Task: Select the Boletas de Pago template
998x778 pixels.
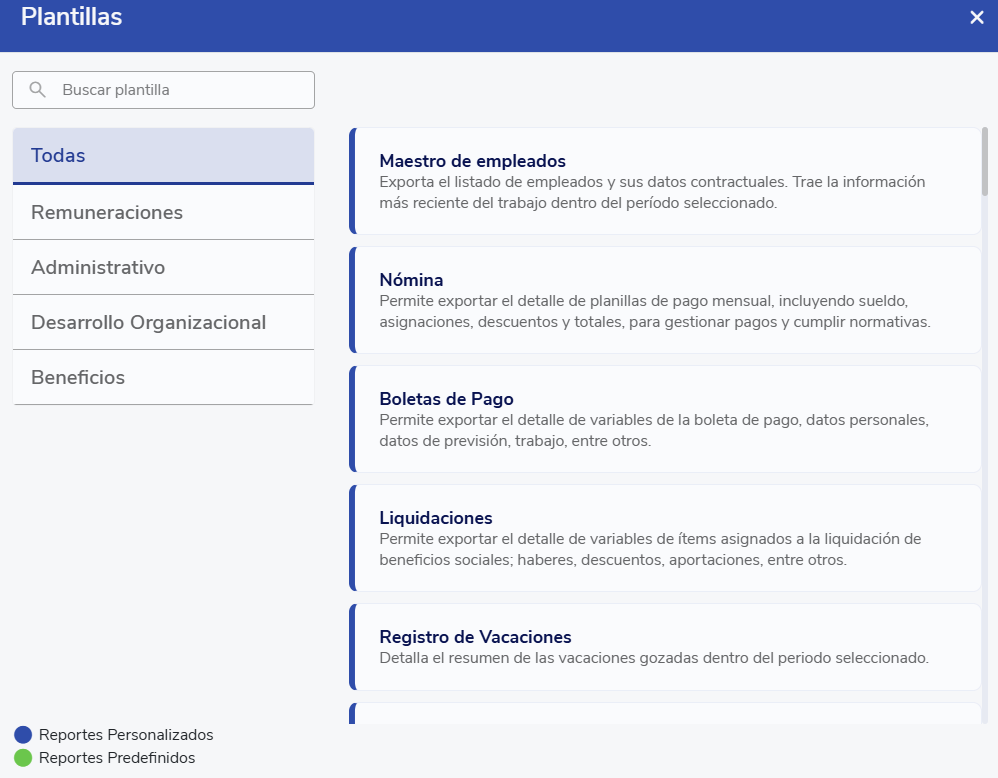Action: pyautogui.click(x=665, y=419)
